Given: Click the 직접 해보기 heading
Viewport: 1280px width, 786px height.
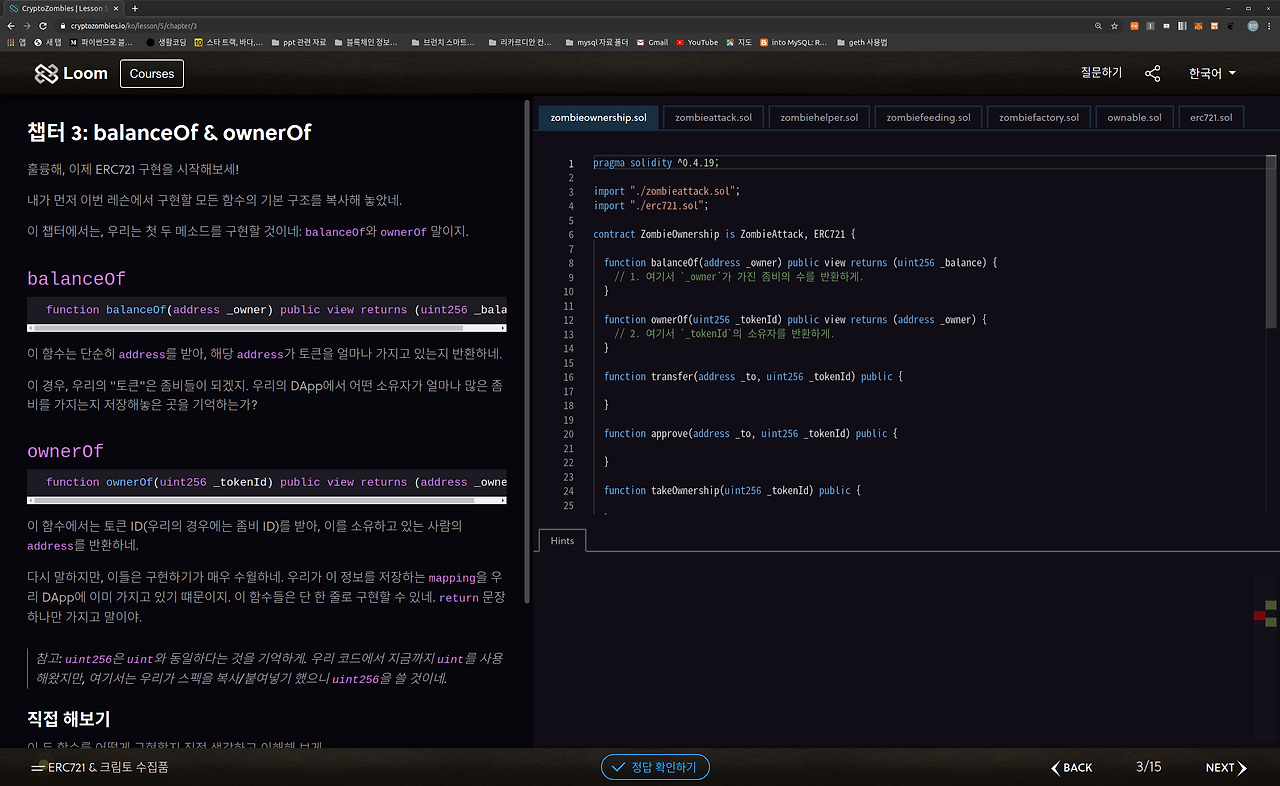Looking at the screenshot, I should (68, 719).
